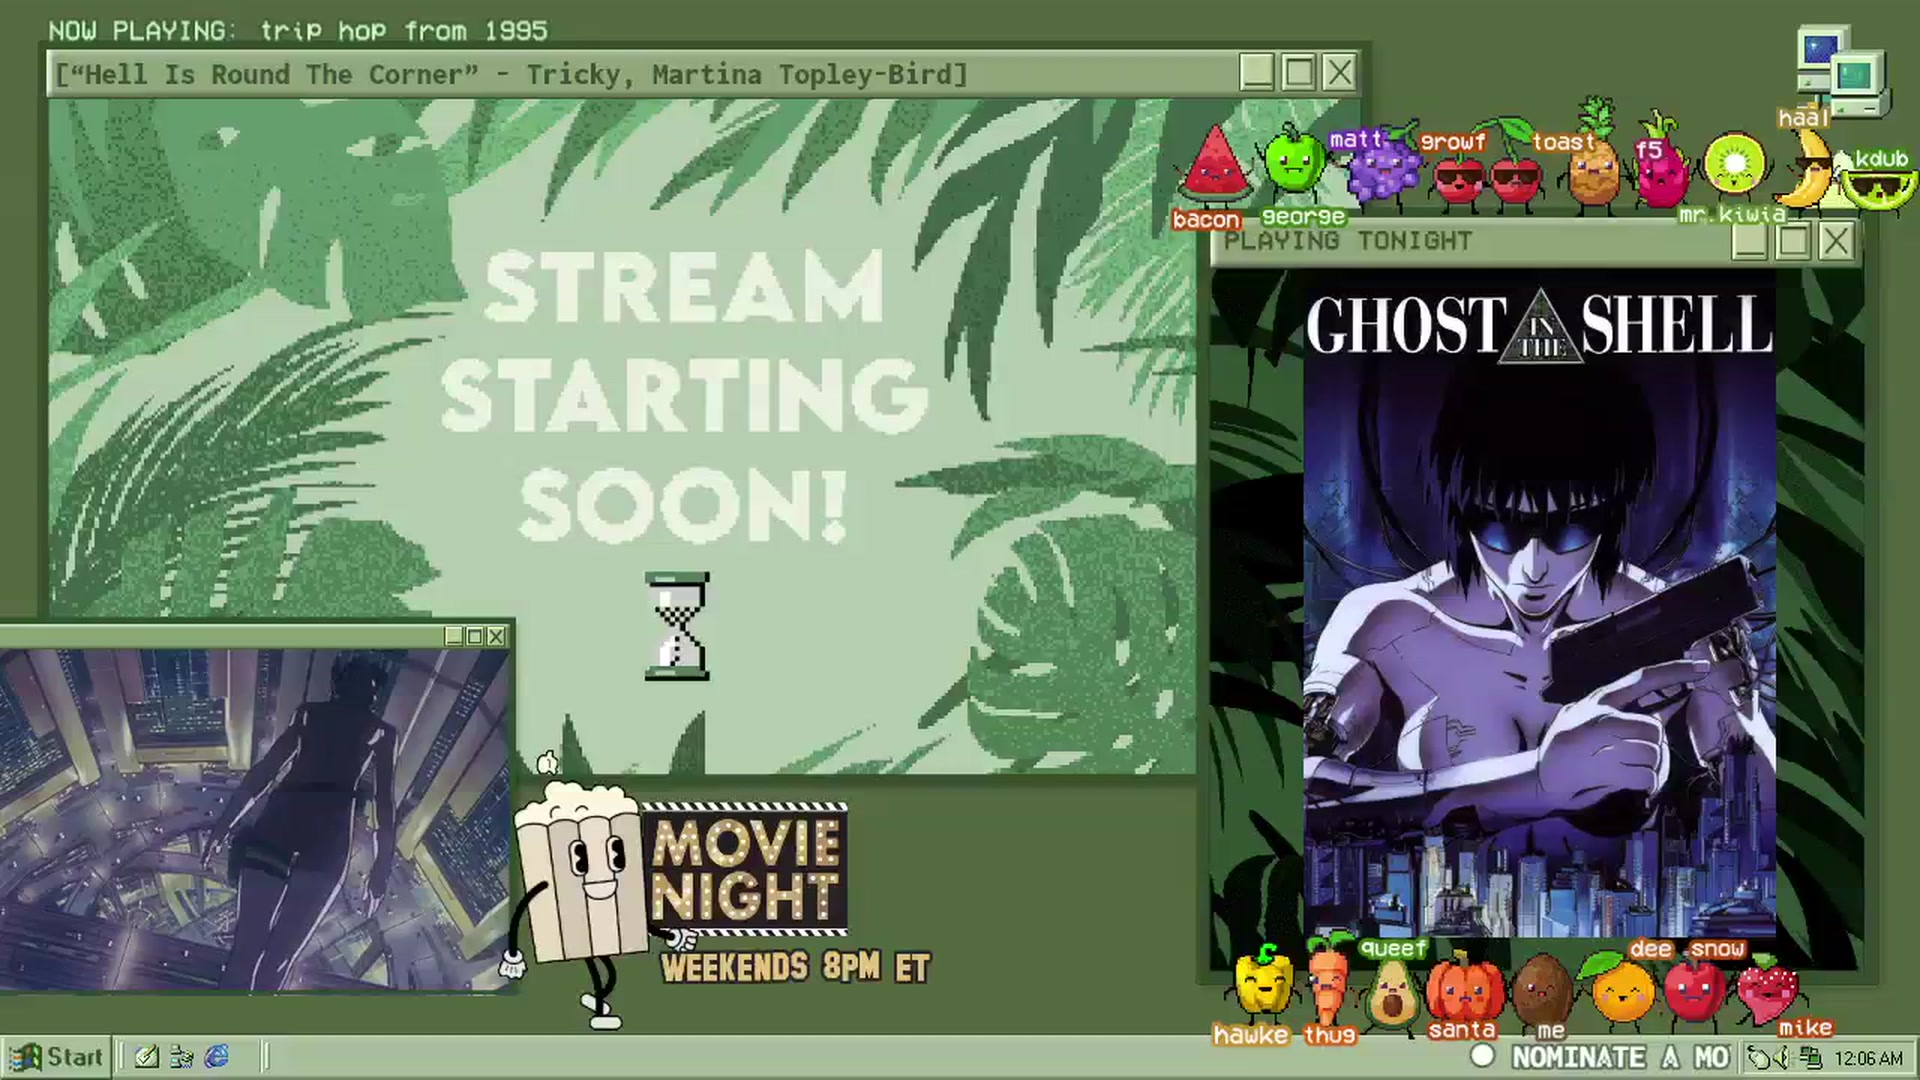The height and width of the screenshot is (1080, 1920).
Task: Click the red apple avatar labeled snow
Action: point(1693,990)
